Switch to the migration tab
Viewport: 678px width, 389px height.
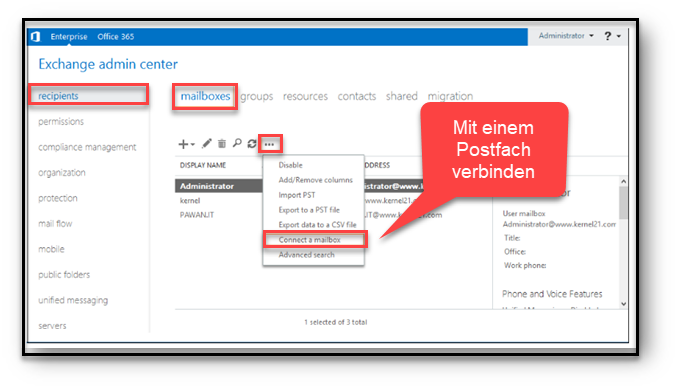[x=450, y=96]
